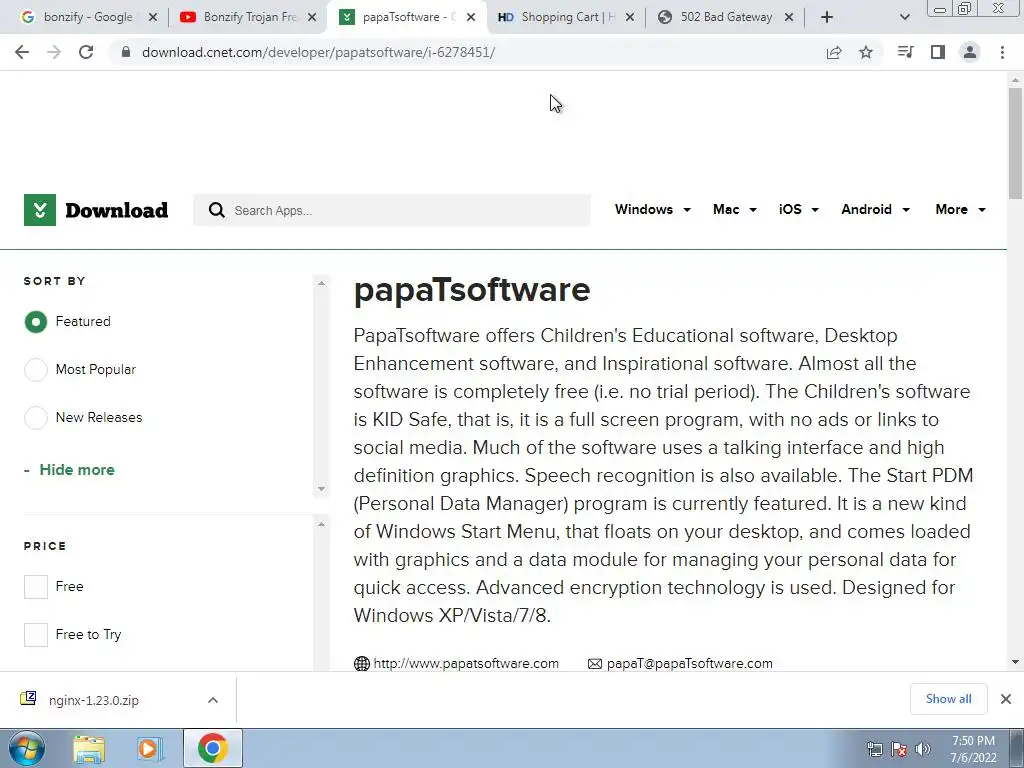Image resolution: width=1024 pixels, height=768 pixels.
Task: Check the Free price filter
Action: (x=36, y=586)
